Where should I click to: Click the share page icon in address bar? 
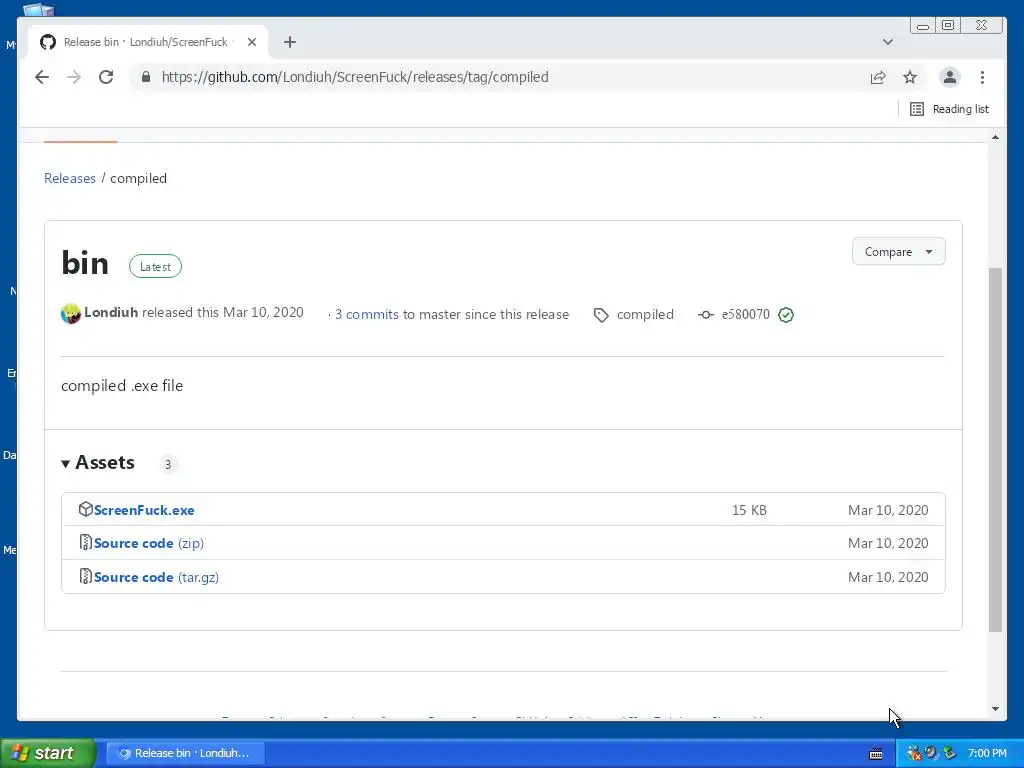point(878,77)
